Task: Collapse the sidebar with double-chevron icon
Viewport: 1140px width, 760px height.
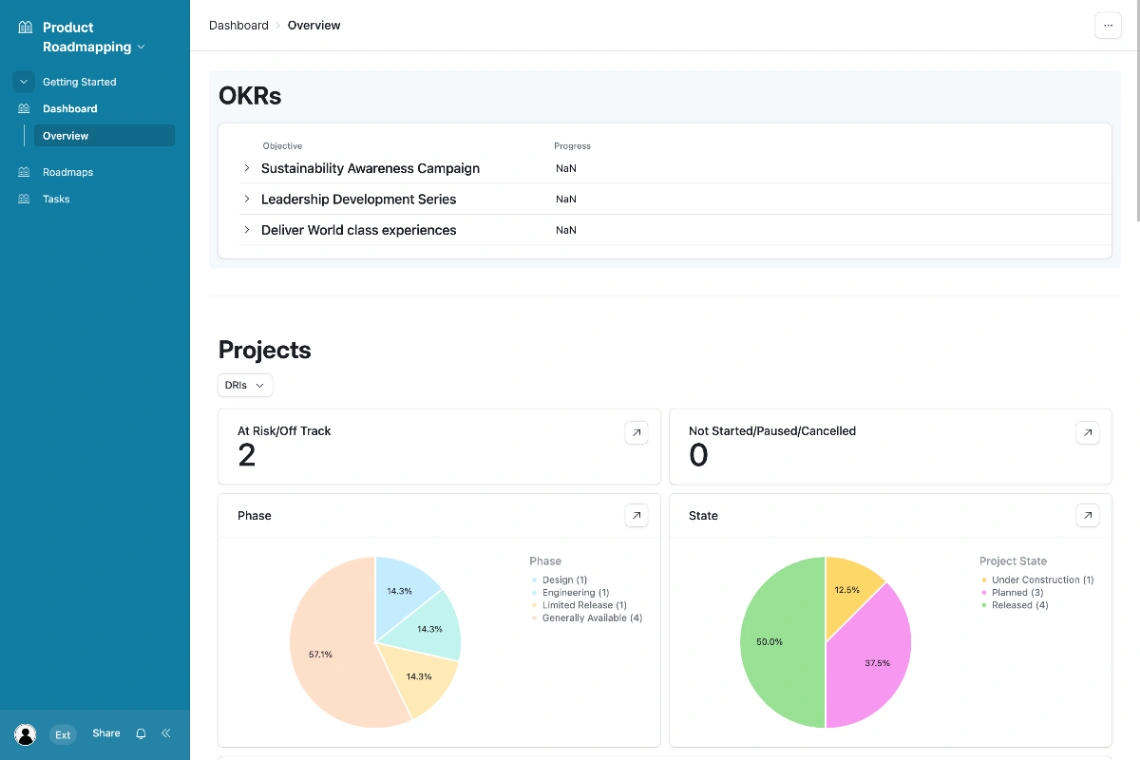Action: tap(165, 733)
